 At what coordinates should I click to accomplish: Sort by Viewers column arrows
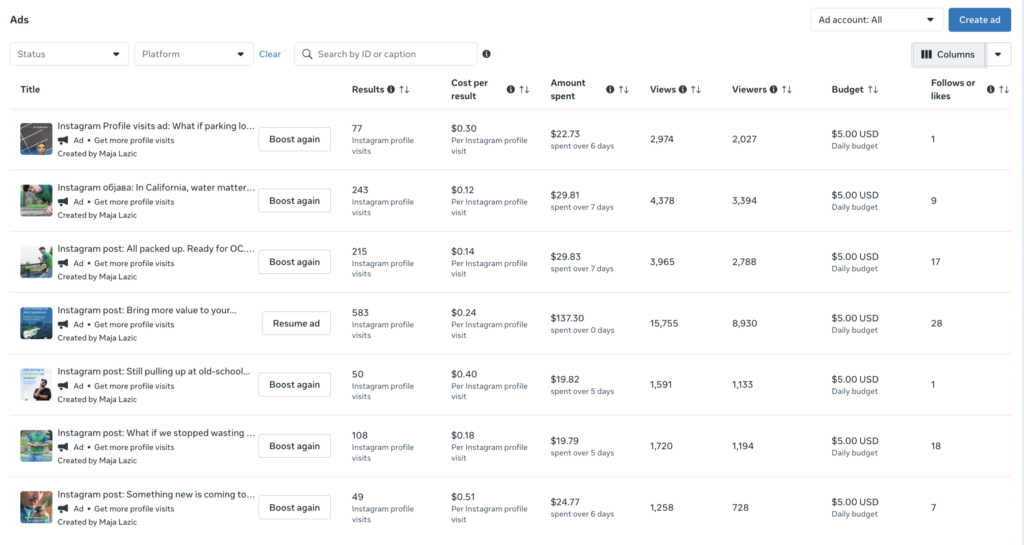pyautogui.click(x=786, y=90)
